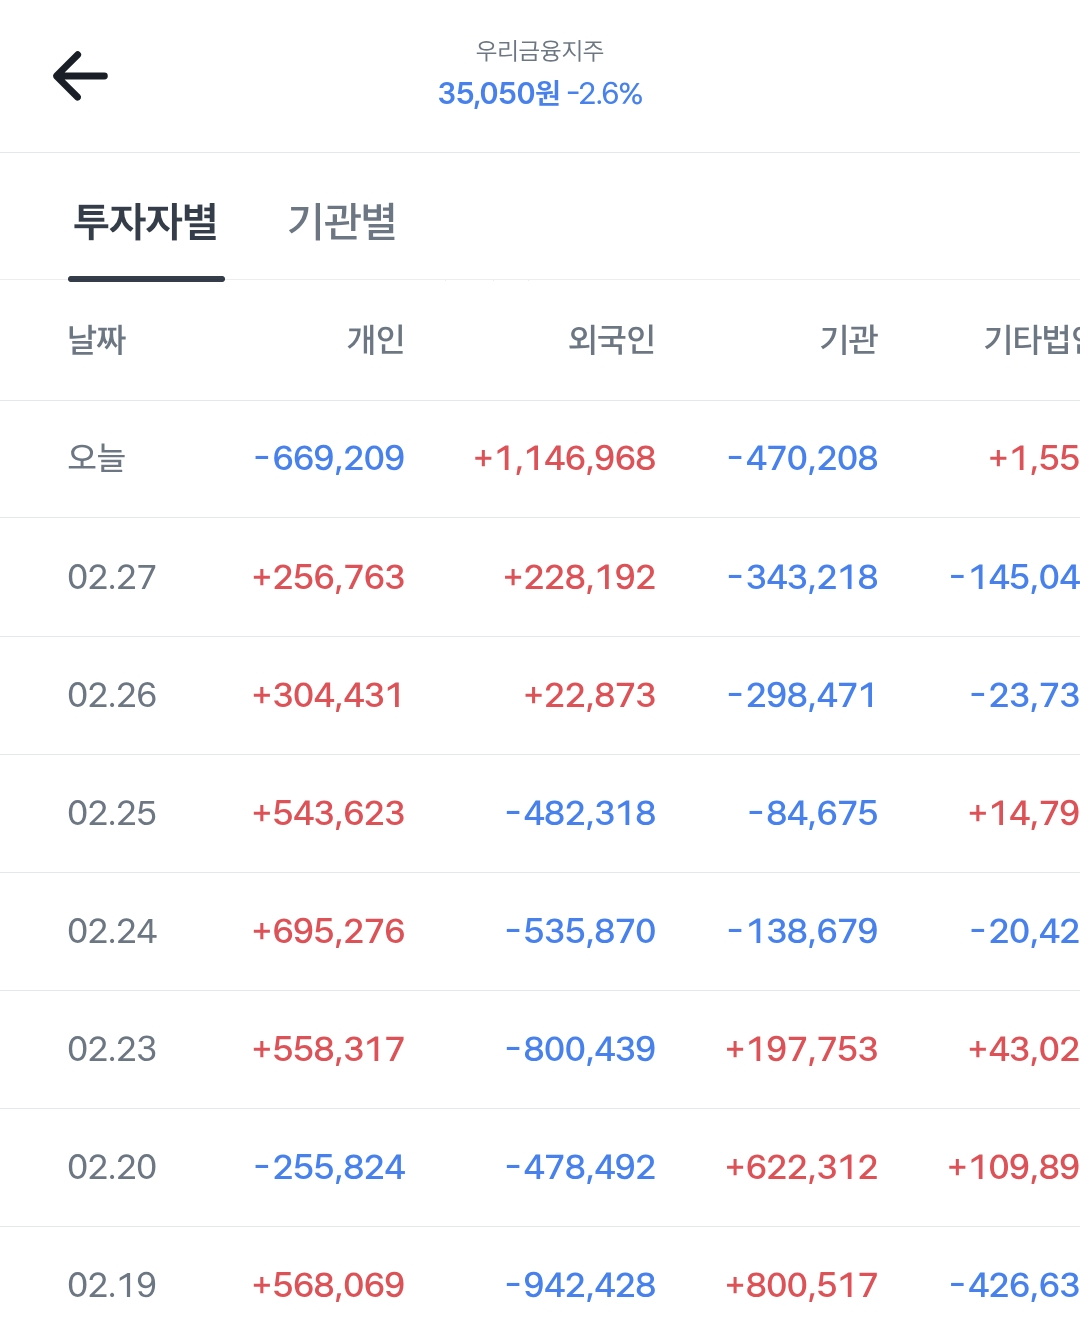Select the 02.27 date row
Viewport: 1080px width, 1343px height.
tap(112, 577)
